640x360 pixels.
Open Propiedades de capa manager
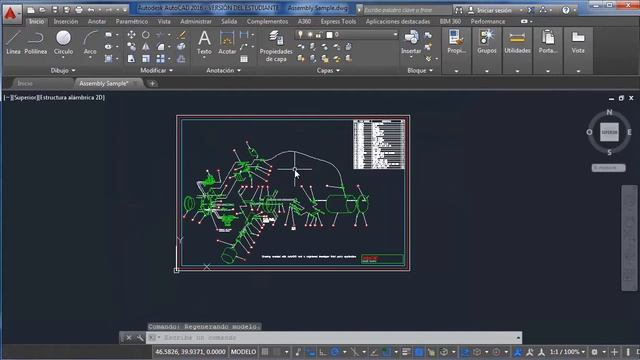276,46
